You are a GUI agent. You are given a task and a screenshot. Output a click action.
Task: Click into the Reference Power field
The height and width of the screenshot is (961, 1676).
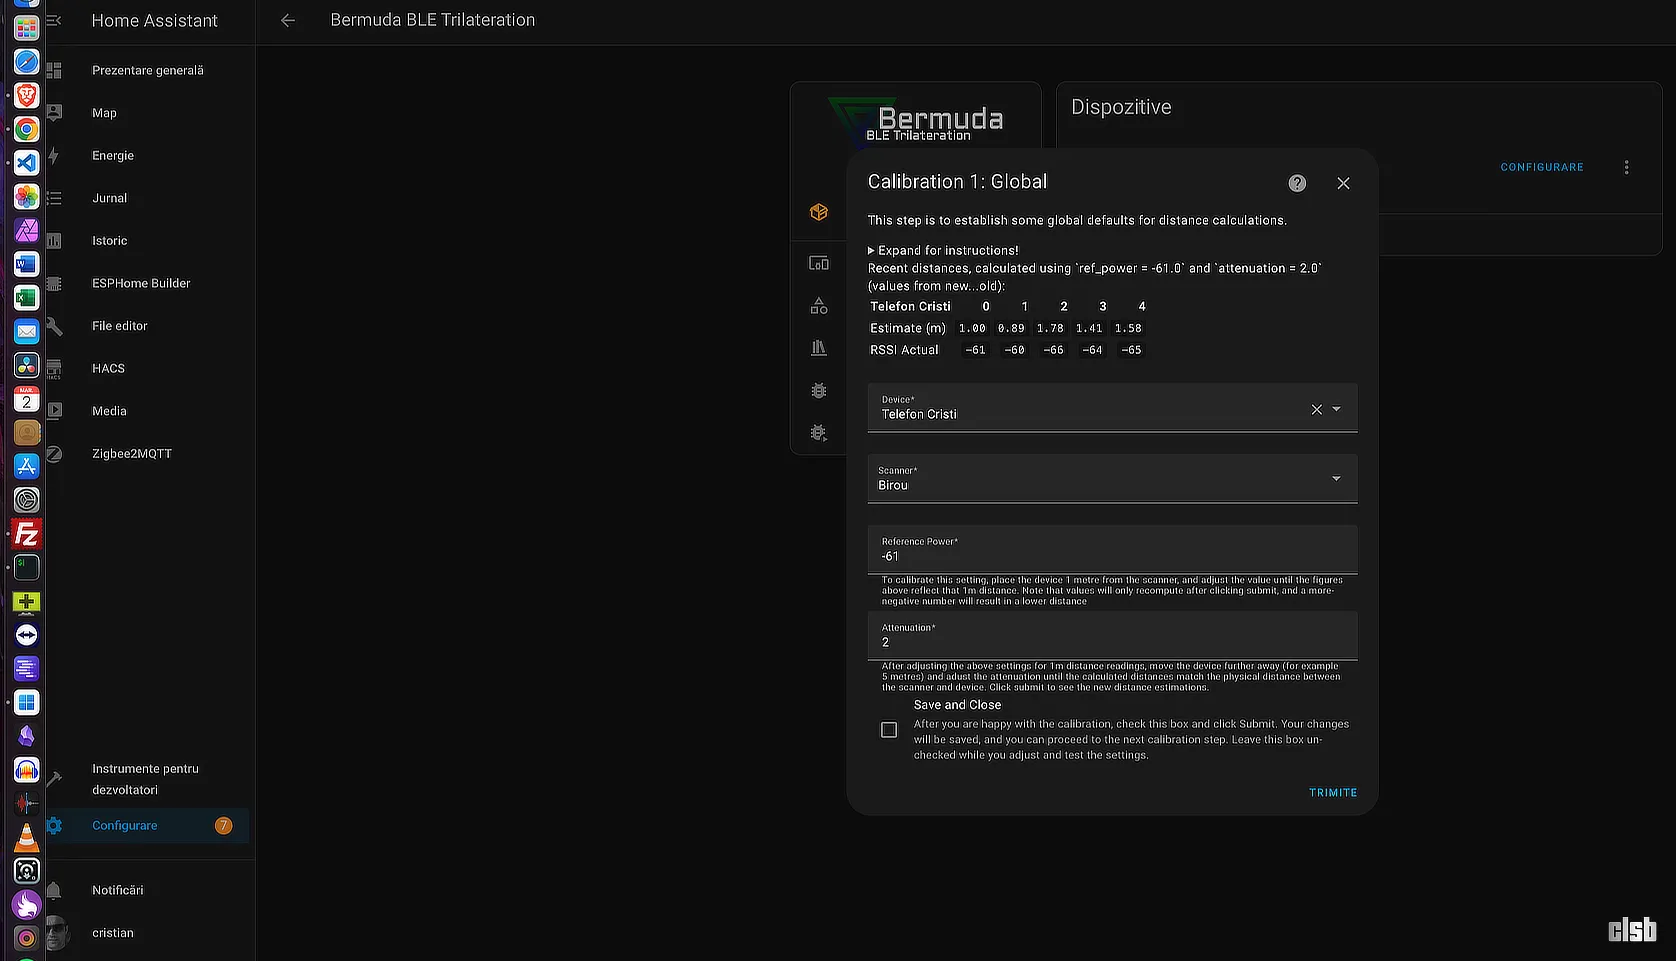pyautogui.click(x=1112, y=550)
